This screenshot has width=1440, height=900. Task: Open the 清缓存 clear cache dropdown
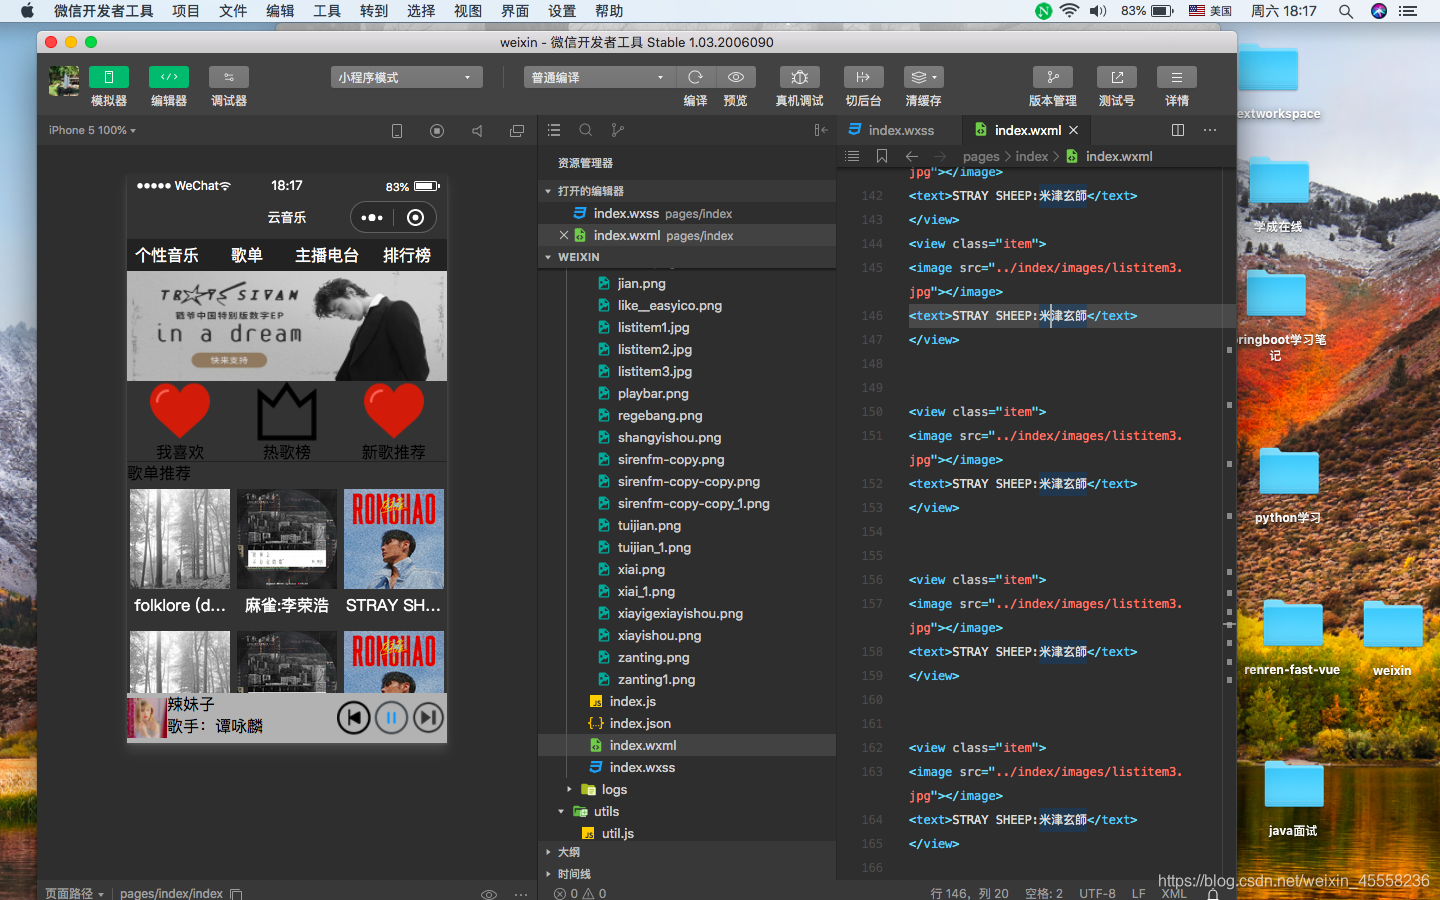[x=923, y=77]
